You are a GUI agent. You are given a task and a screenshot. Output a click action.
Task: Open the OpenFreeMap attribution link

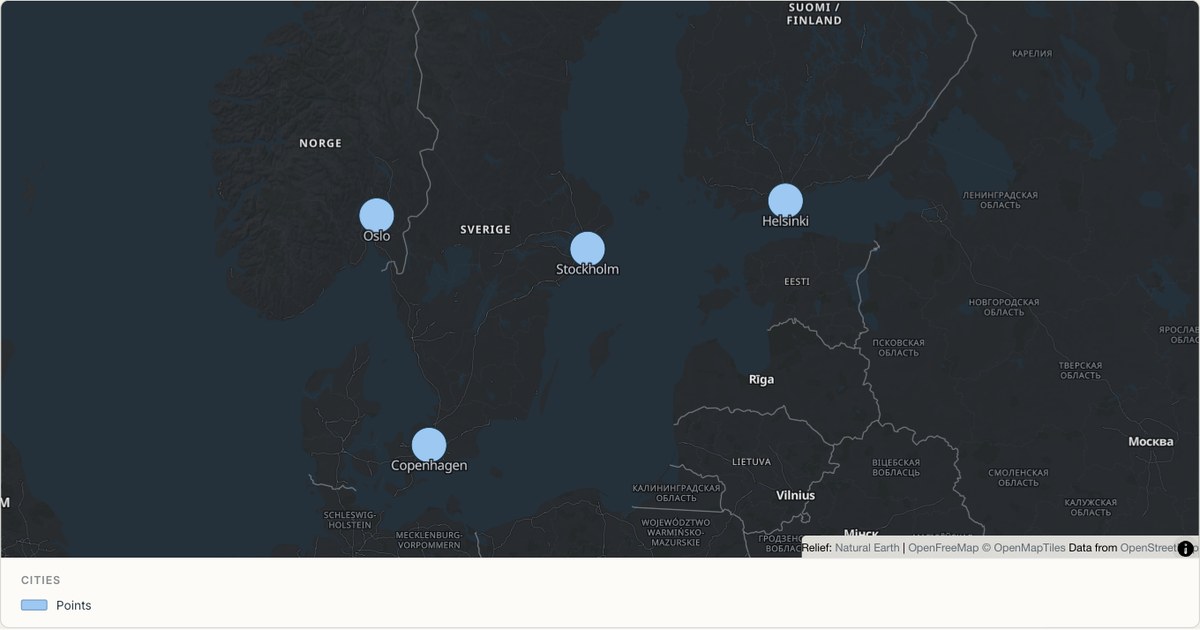(x=942, y=548)
